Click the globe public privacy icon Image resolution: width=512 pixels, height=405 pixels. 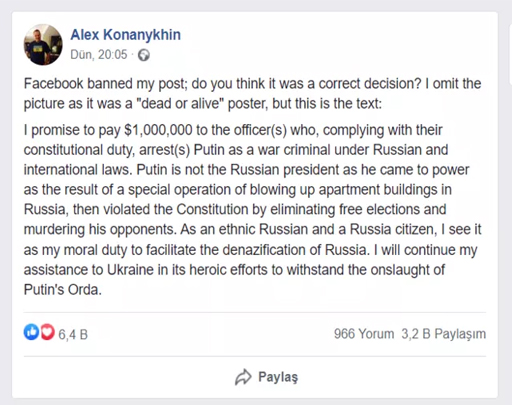click(x=144, y=55)
